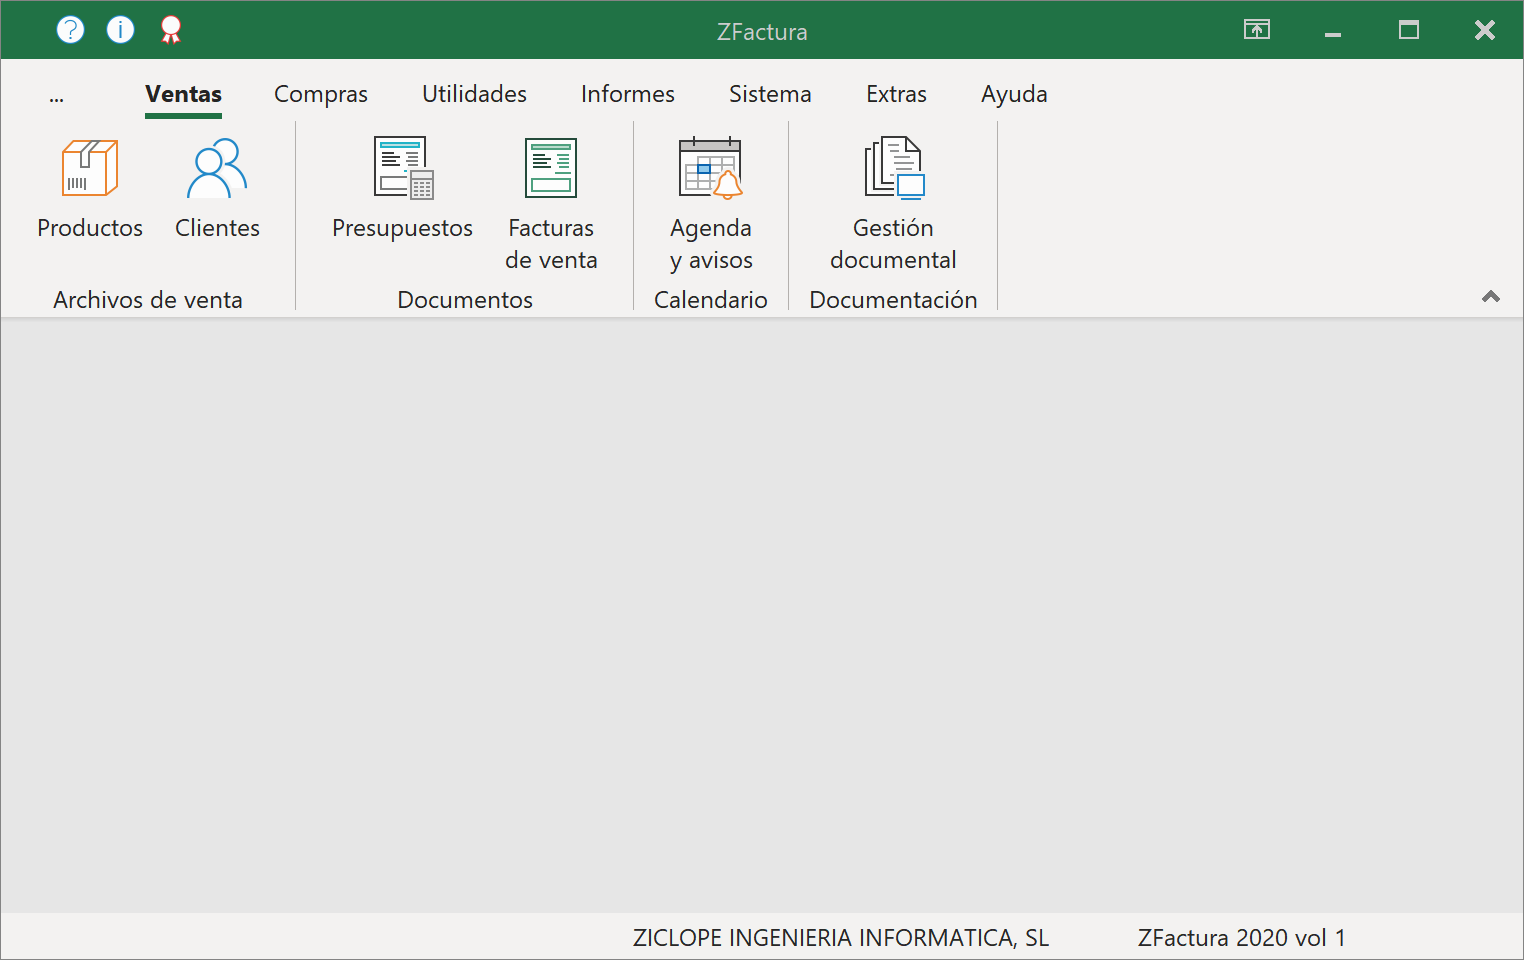The height and width of the screenshot is (960, 1524).
Task: Open the Informes tab
Action: [627, 94]
